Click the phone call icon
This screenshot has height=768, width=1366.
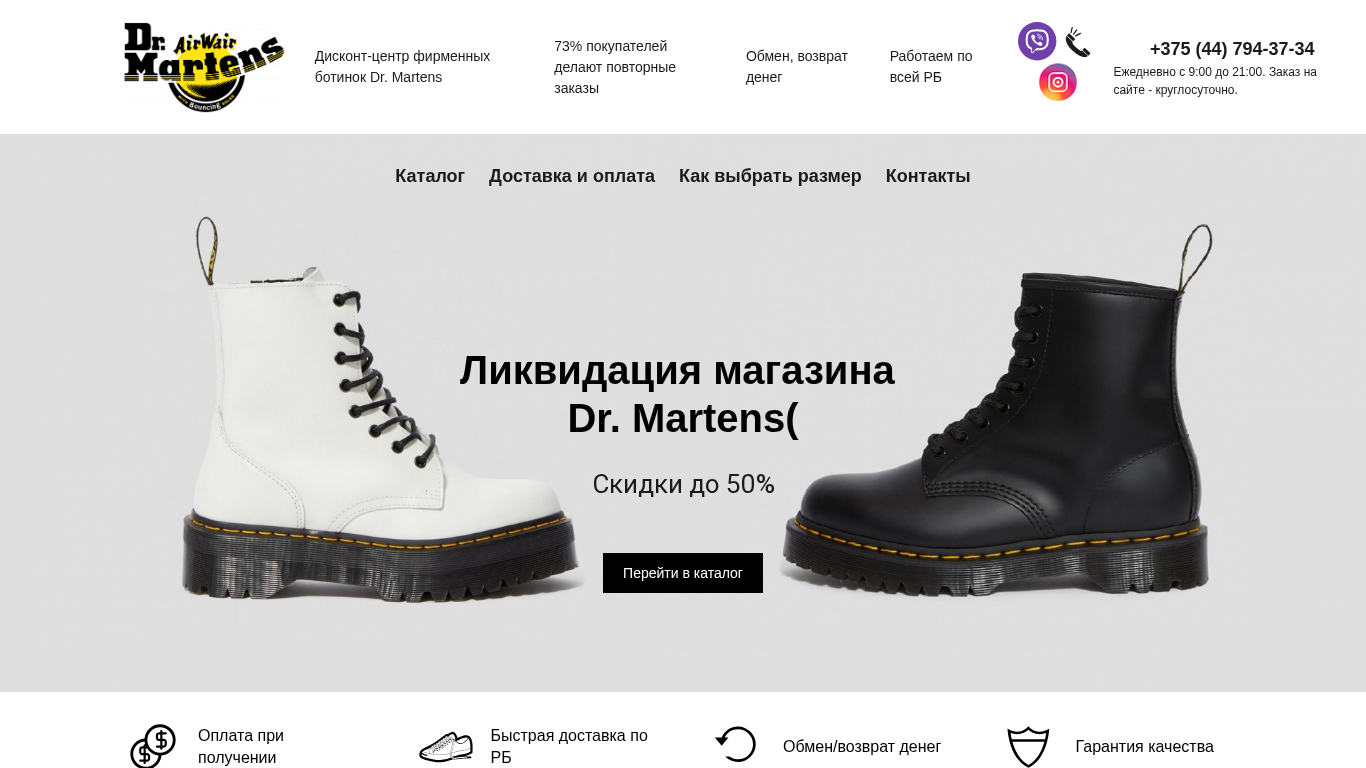point(1077,42)
